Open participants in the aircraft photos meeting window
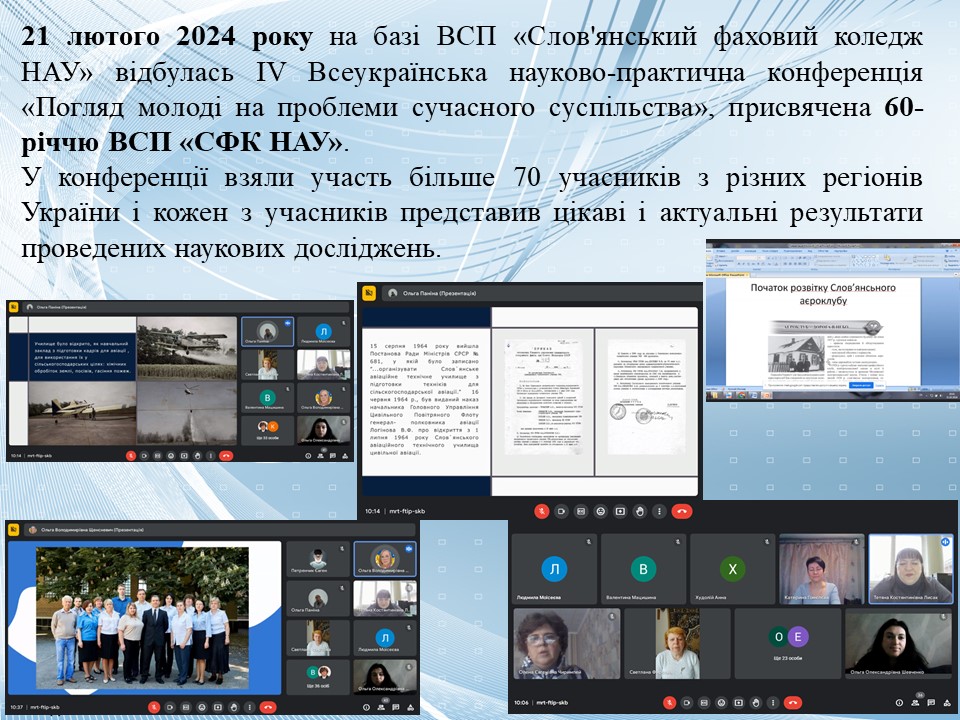This screenshot has height=720, width=960. coord(320,456)
